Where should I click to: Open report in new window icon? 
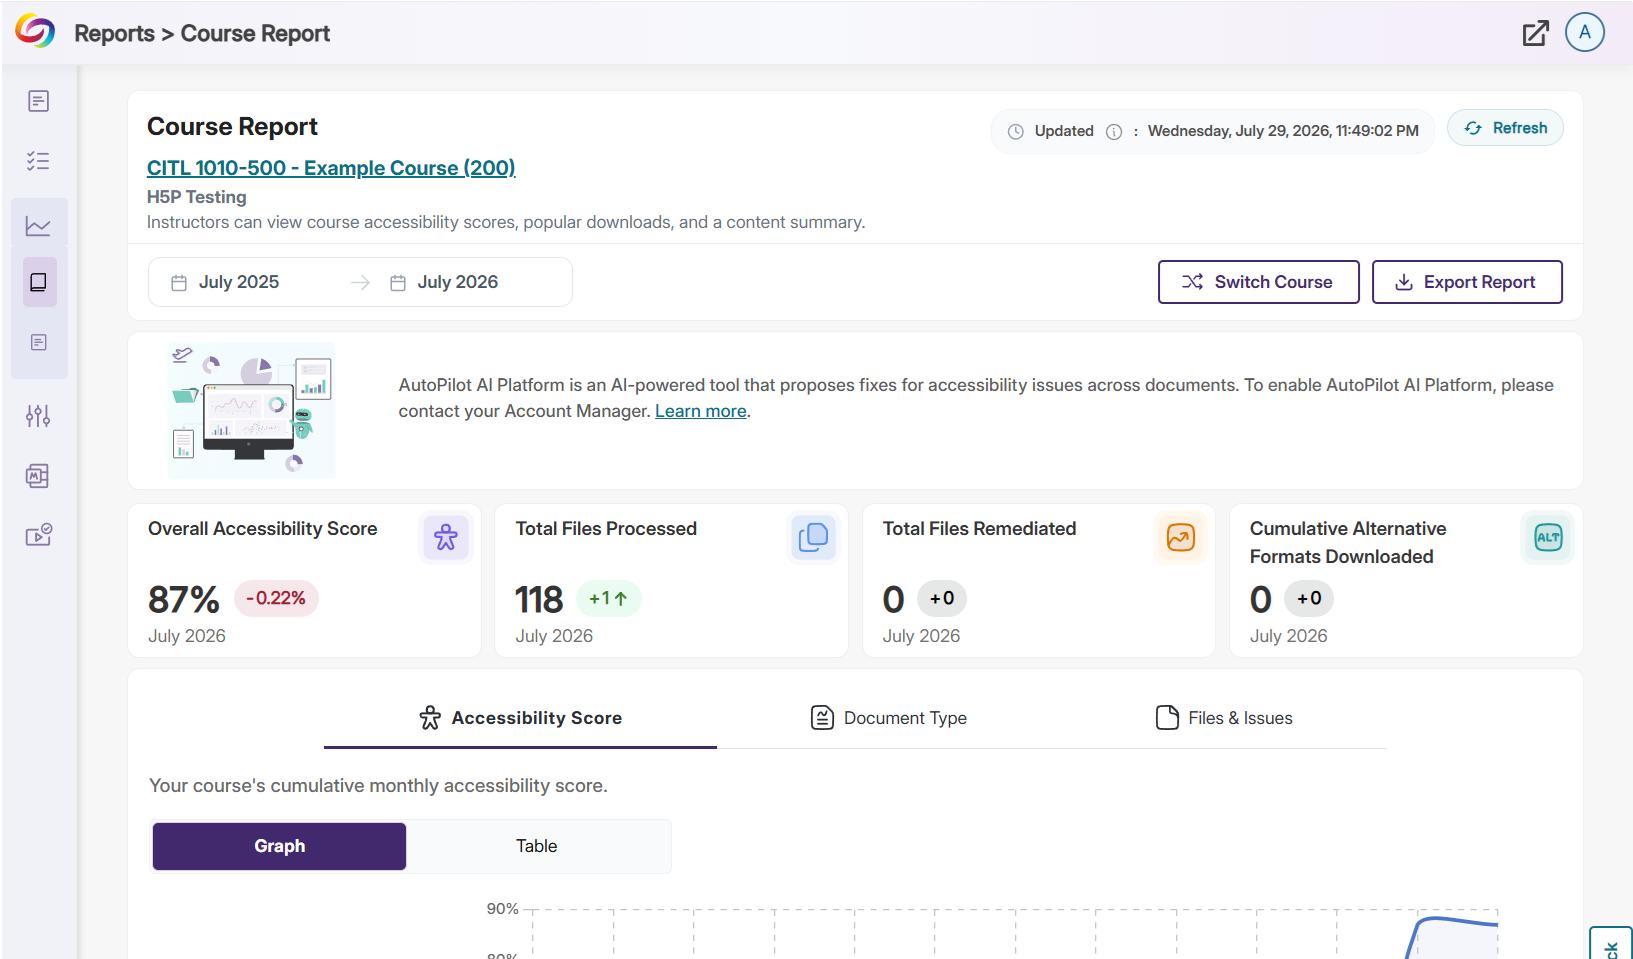[1535, 33]
